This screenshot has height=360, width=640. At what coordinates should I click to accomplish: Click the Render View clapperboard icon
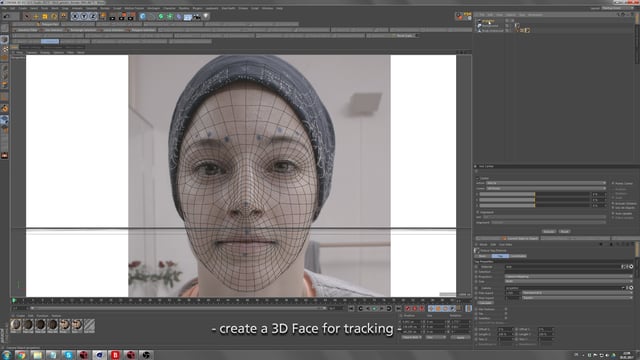[112, 17]
